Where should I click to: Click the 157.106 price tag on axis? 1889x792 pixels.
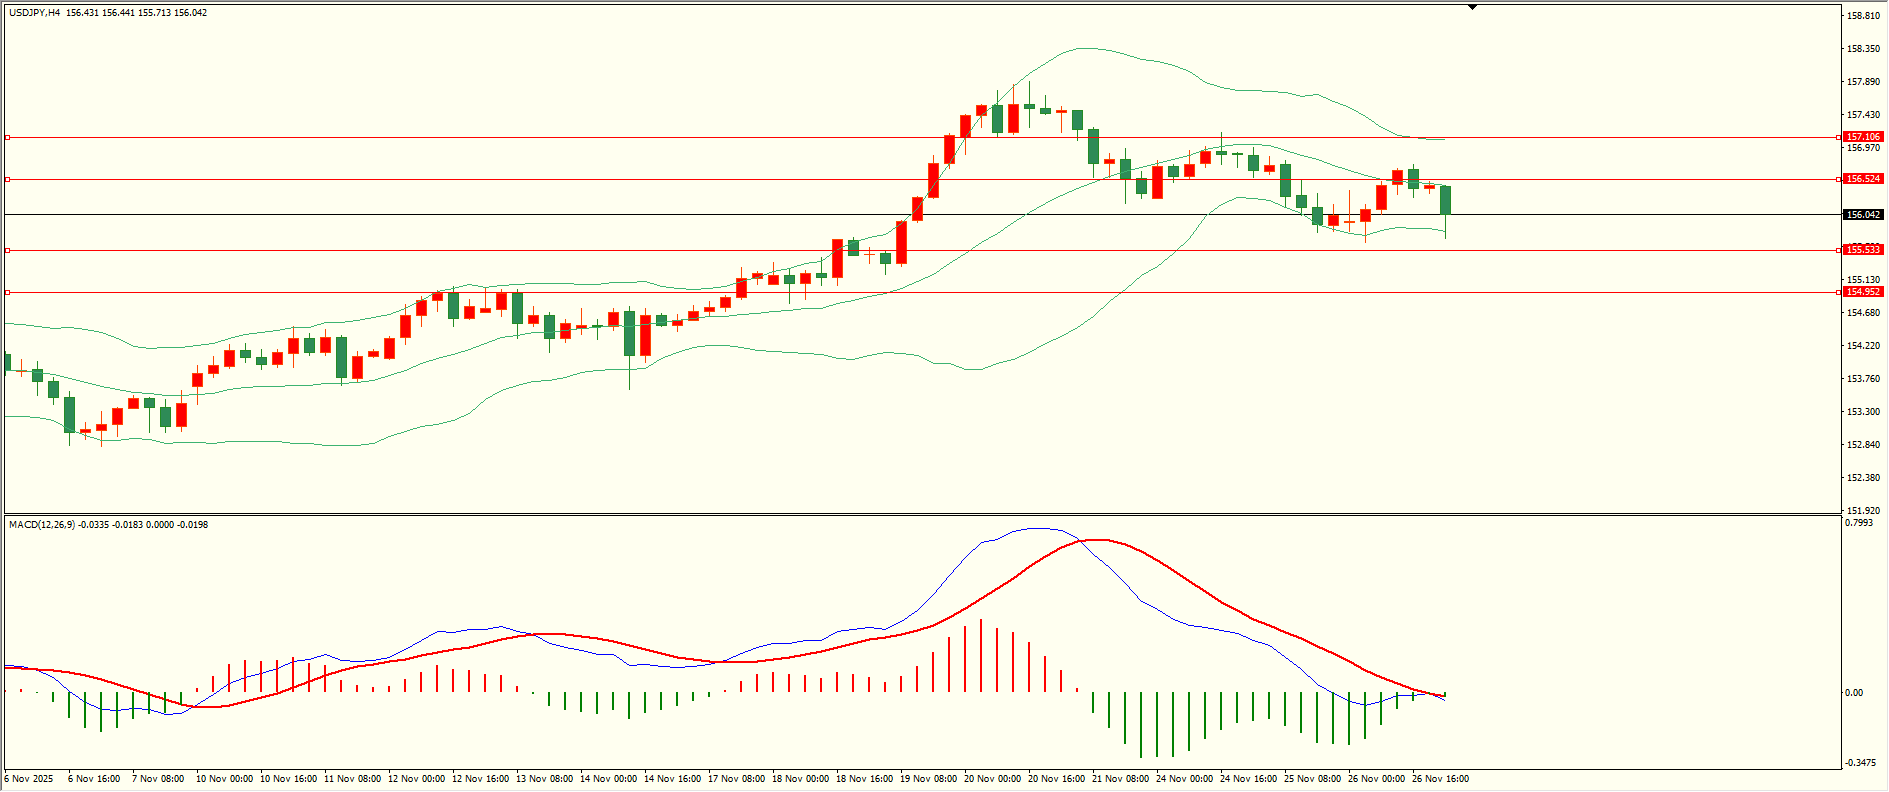tap(1863, 137)
